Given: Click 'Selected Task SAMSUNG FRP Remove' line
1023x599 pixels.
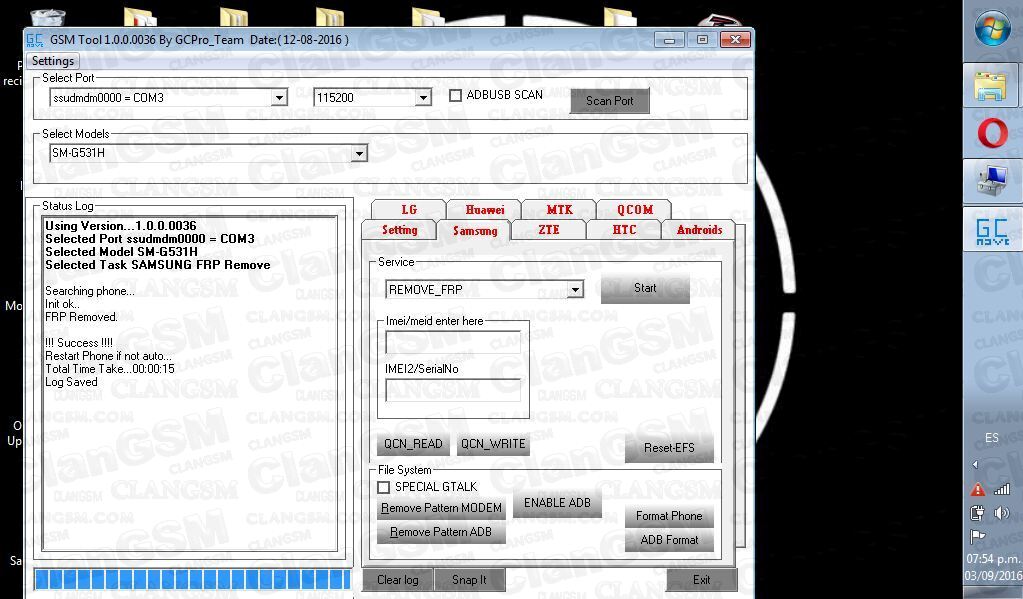Looking at the screenshot, I should pos(158,265).
